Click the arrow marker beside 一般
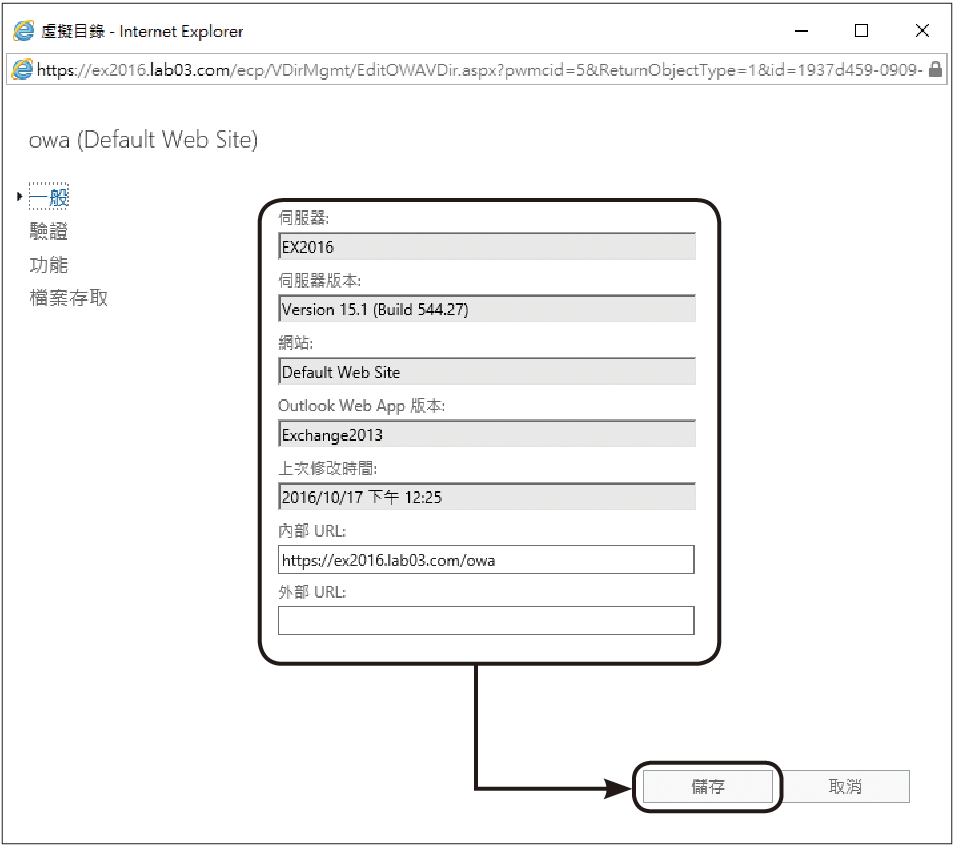 [20, 196]
